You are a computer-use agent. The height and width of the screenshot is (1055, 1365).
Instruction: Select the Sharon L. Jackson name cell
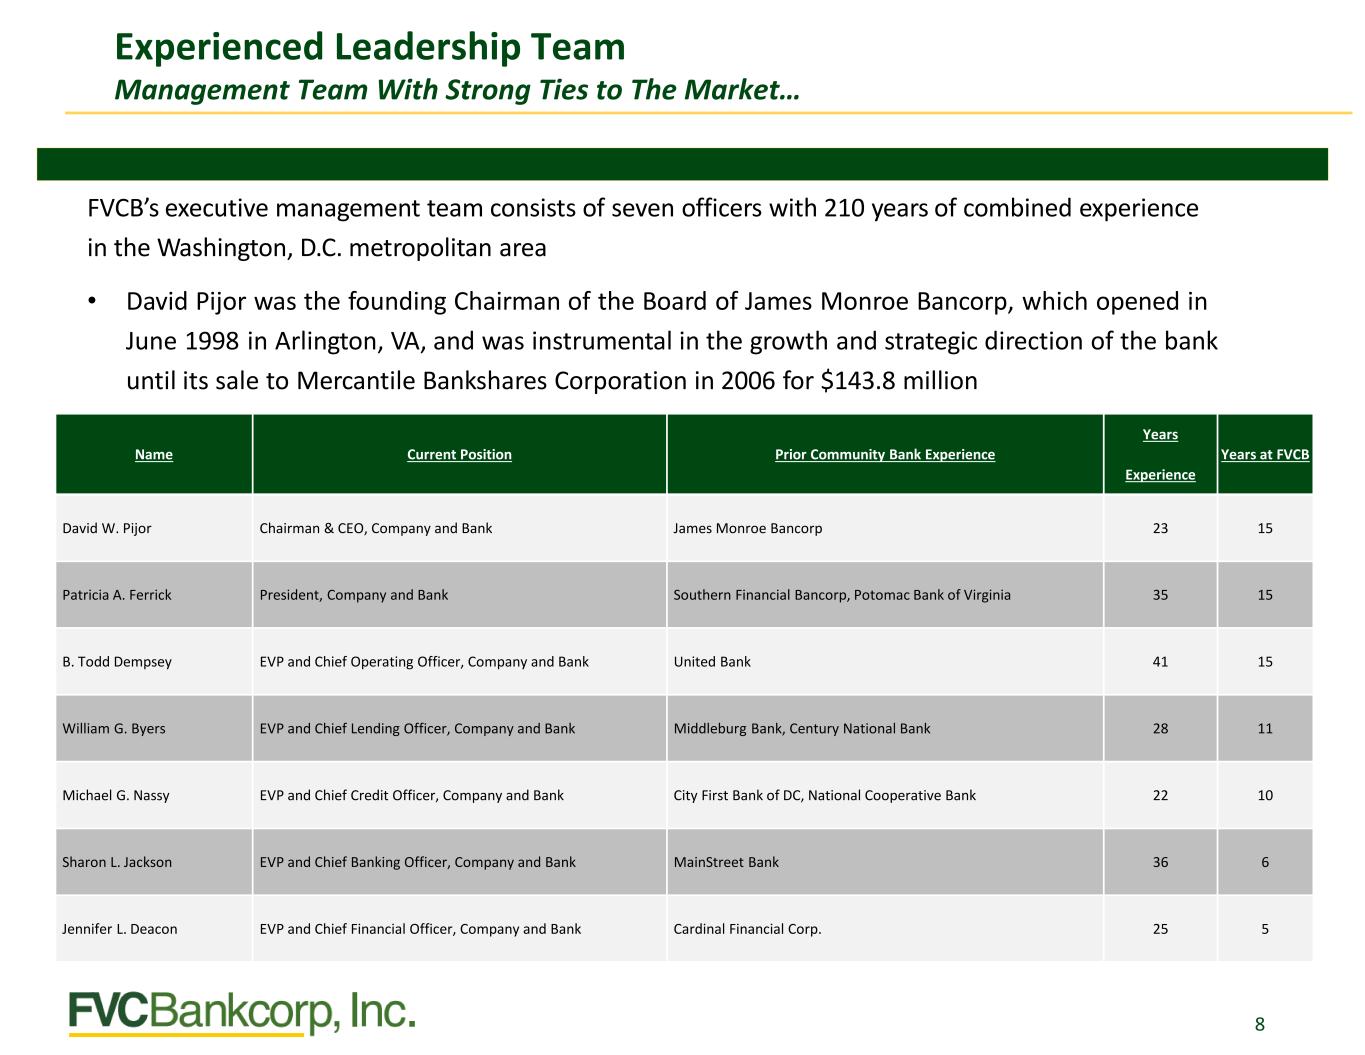click(x=154, y=862)
